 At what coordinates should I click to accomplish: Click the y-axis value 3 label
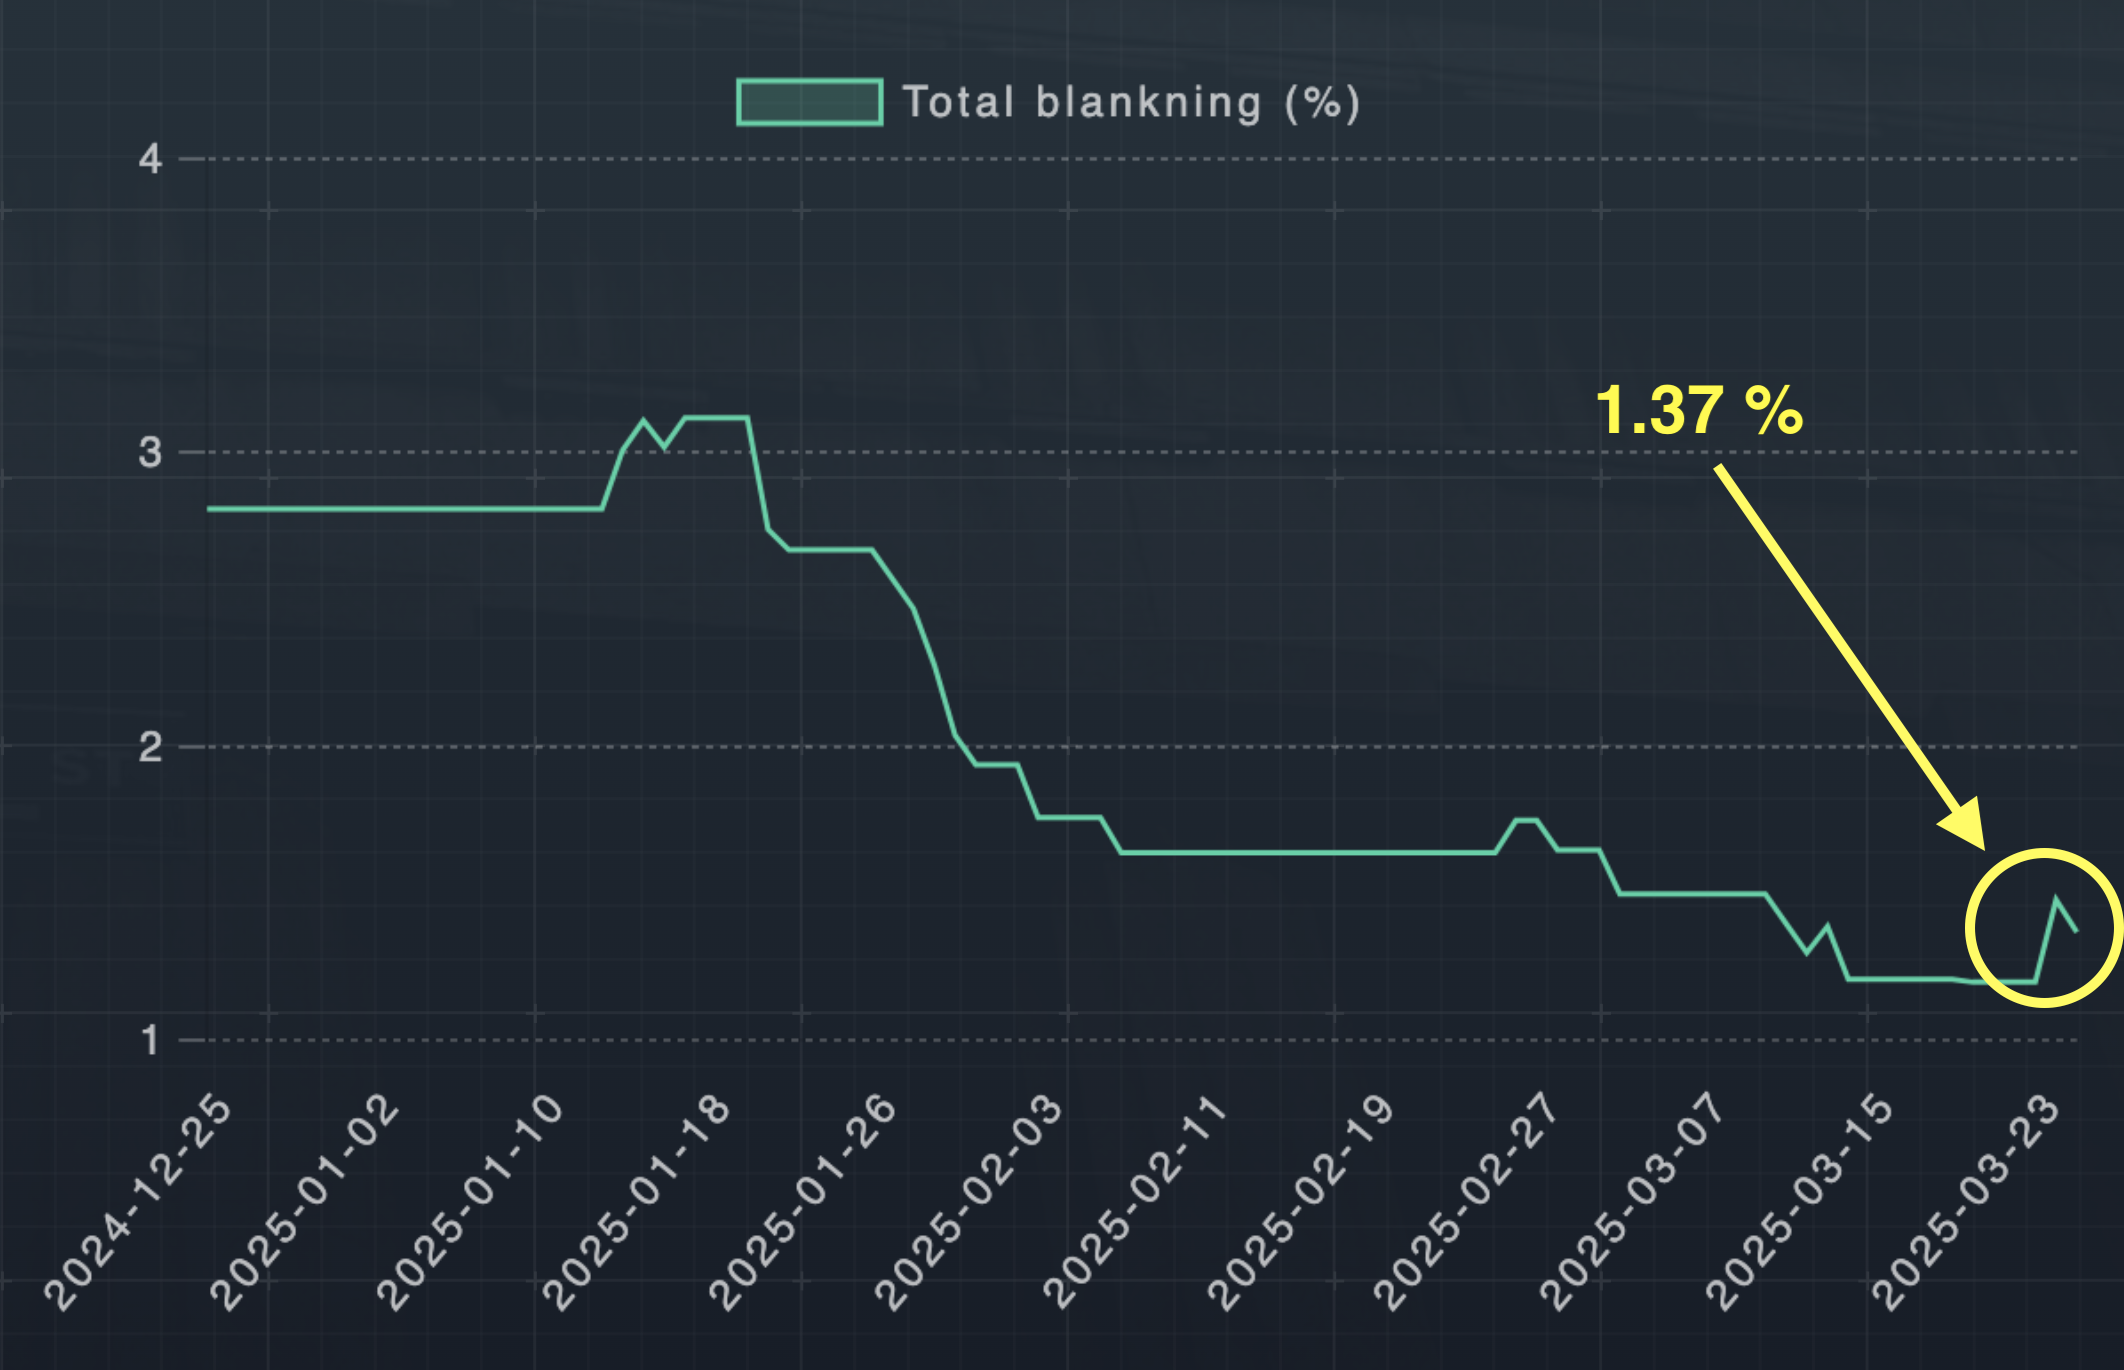pos(150,453)
